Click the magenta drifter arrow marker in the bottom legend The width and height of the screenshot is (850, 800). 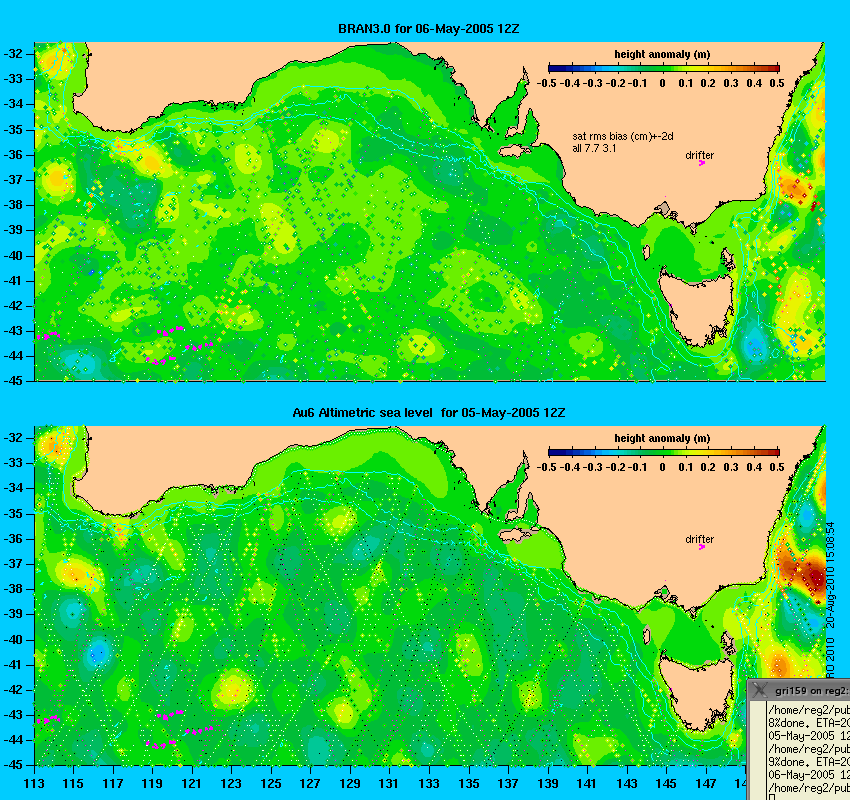pos(701,547)
